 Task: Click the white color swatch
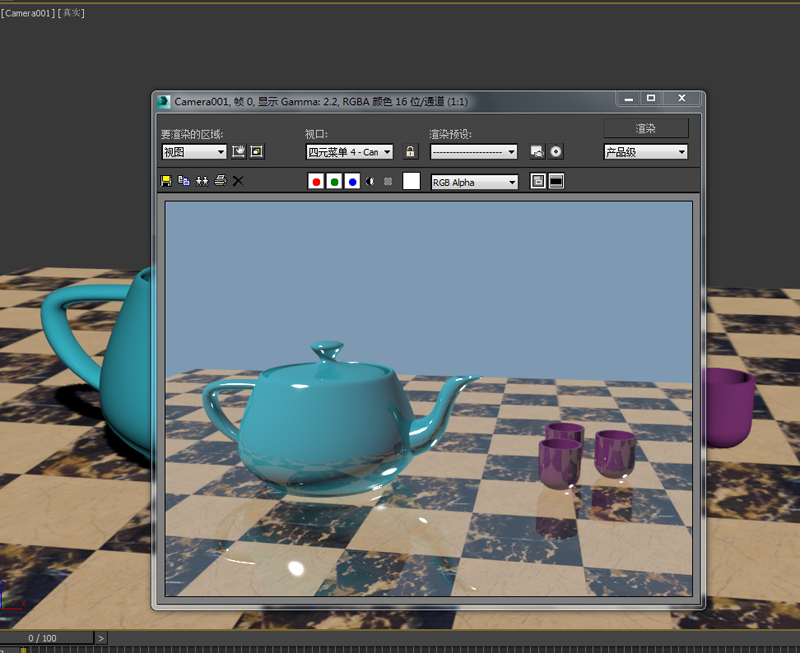pos(411,182)
